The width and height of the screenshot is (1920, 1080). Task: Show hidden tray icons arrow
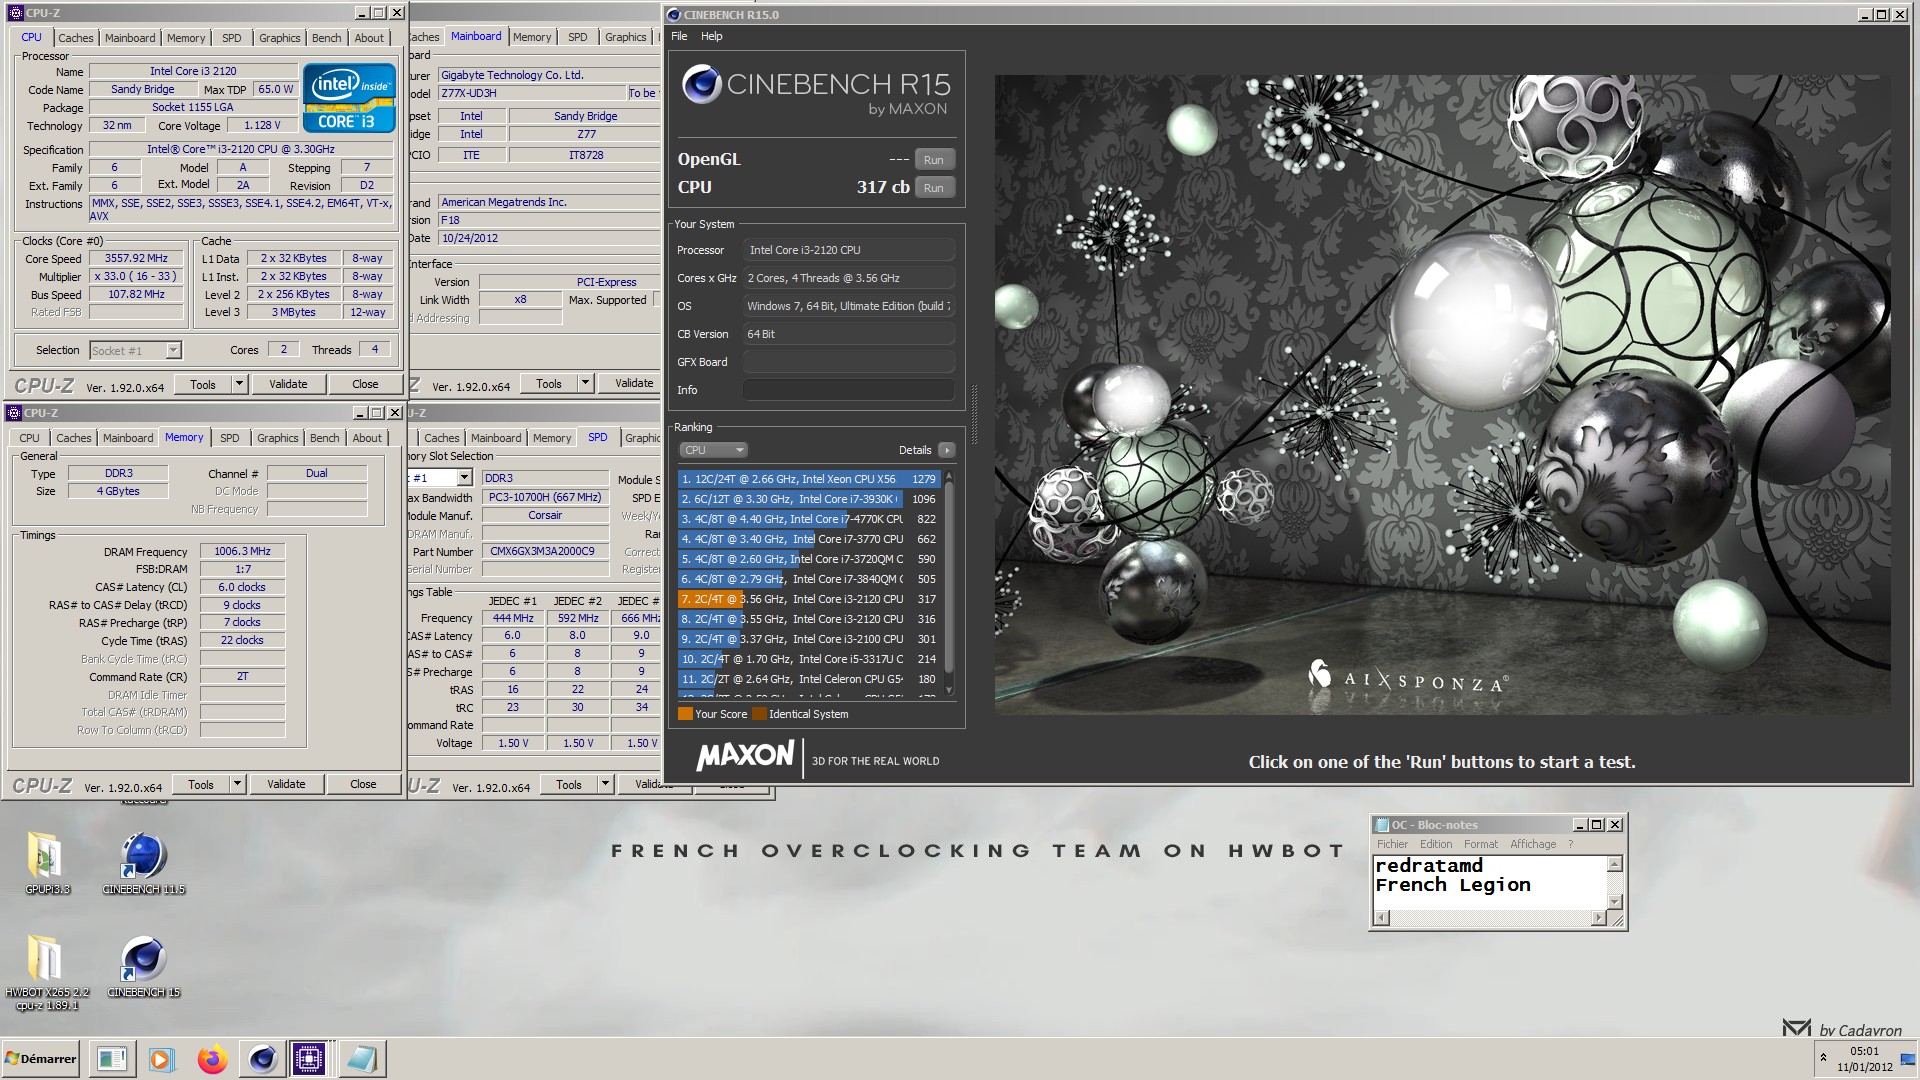click(1822, 1057)
